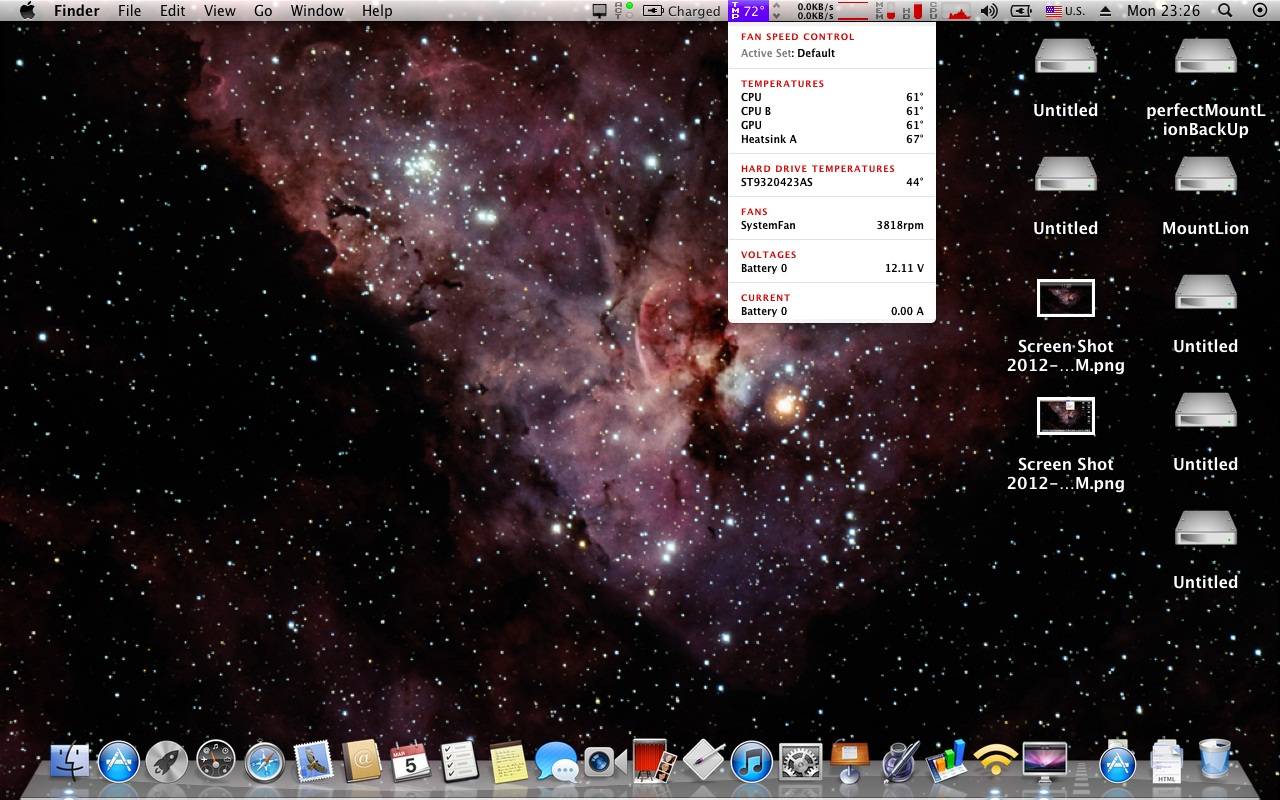
Task: Open Launchpad from the dock
Action: (167, 763)
